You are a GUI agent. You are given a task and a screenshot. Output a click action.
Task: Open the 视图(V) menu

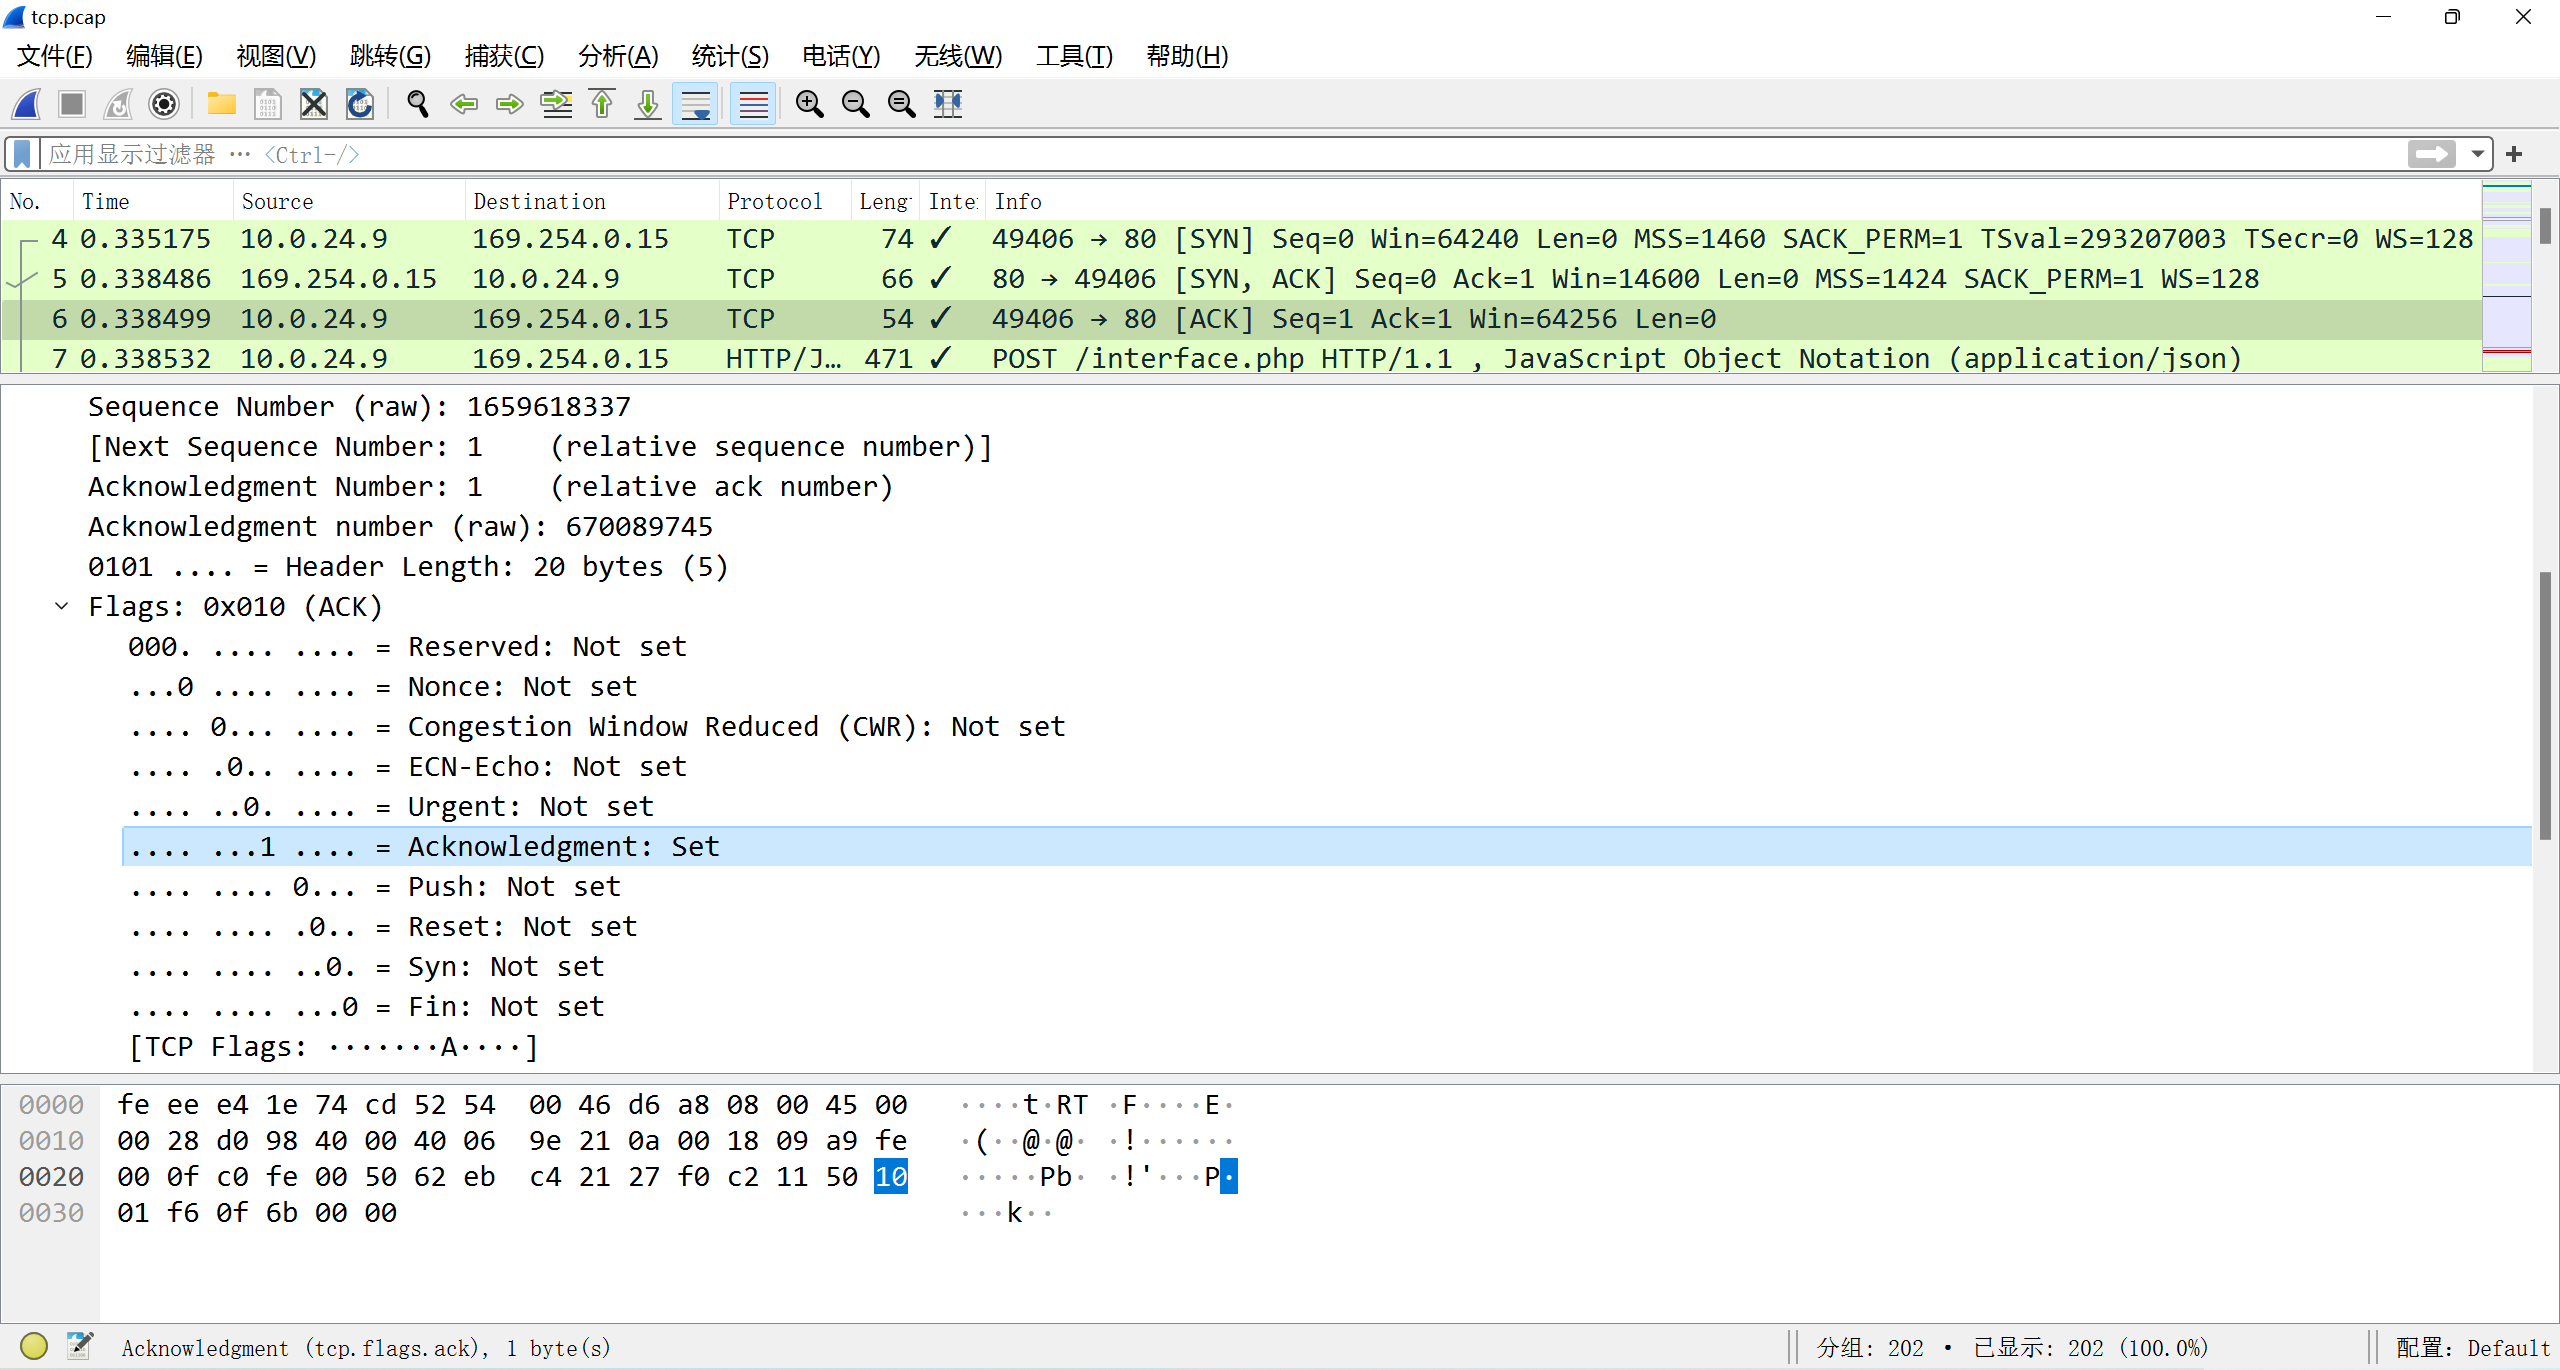[x=276, y=56]
